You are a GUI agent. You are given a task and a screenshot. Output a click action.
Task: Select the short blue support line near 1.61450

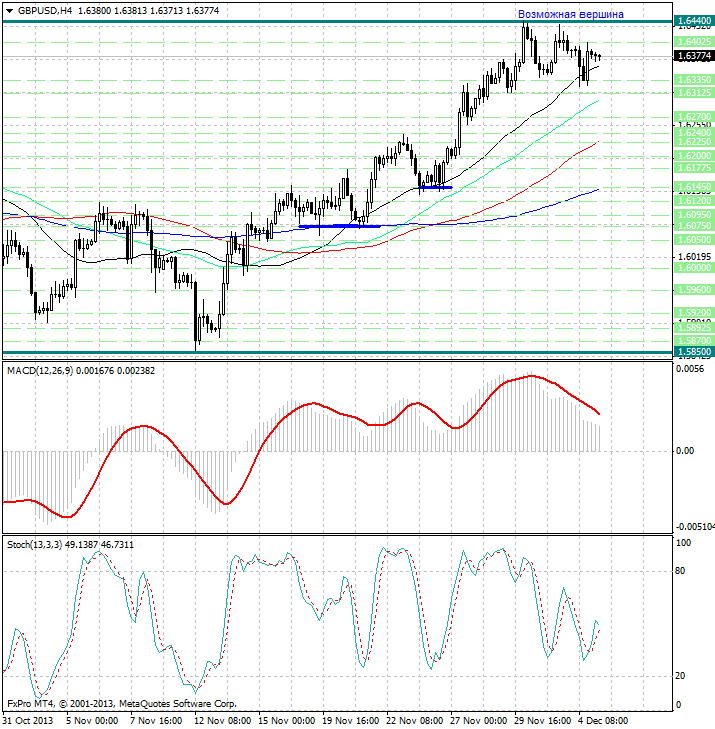click(x=436, y=187)
